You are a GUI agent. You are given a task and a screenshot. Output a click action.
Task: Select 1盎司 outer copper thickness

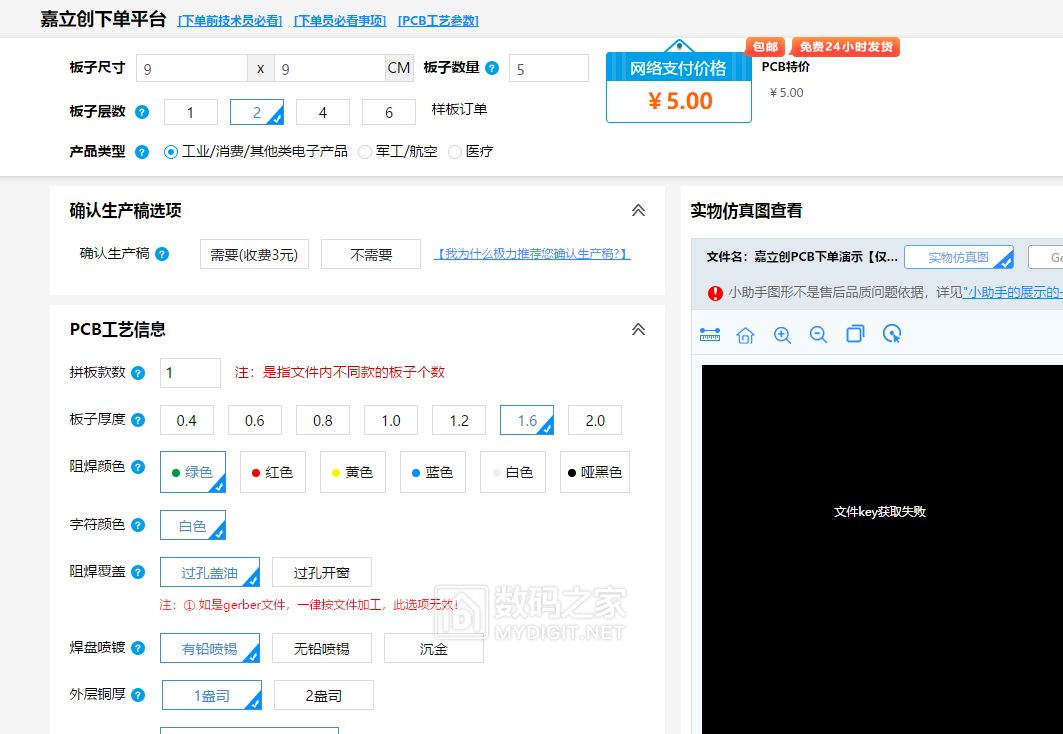pyautogui.click(x=212, y=695)
